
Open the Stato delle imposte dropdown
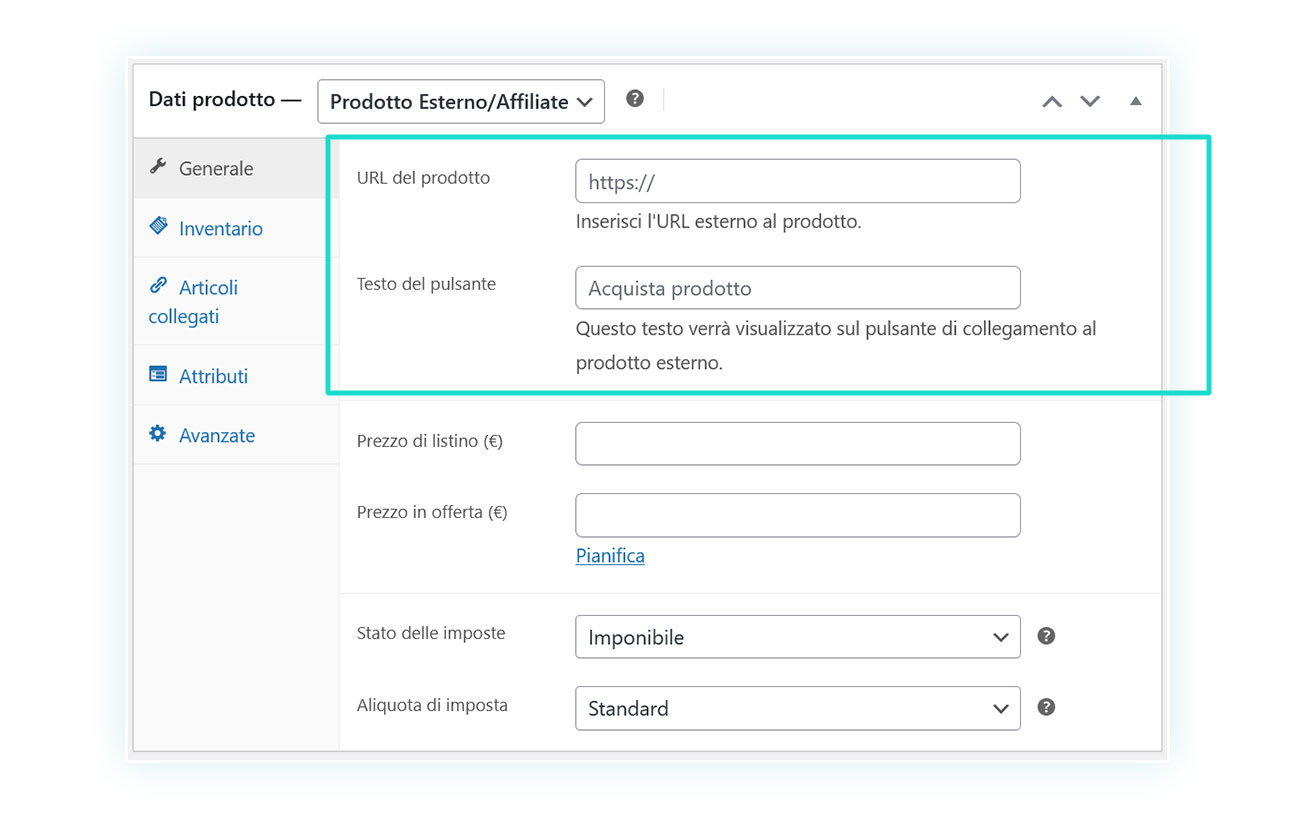point(798,637)
